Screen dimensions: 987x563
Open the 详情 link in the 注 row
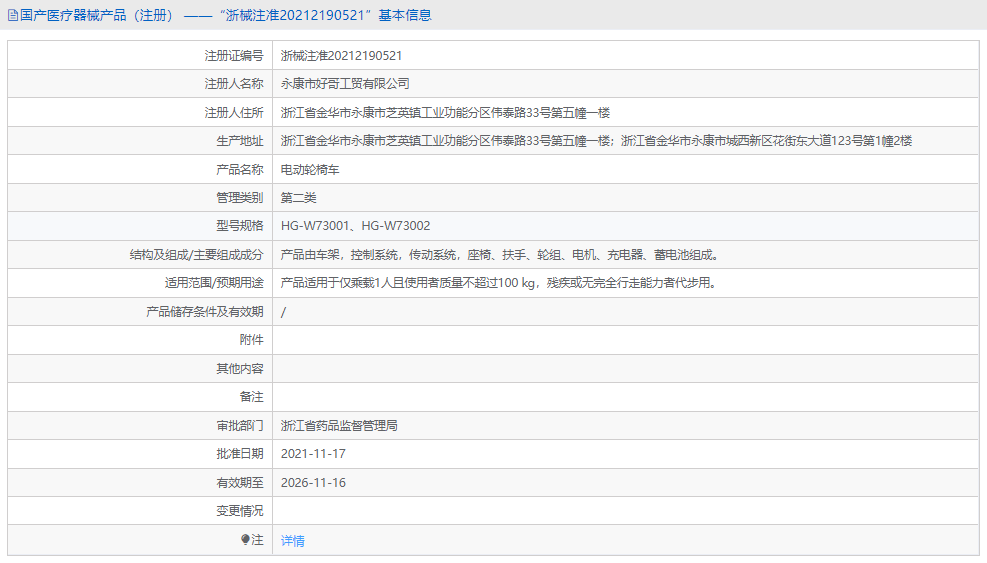292,540
